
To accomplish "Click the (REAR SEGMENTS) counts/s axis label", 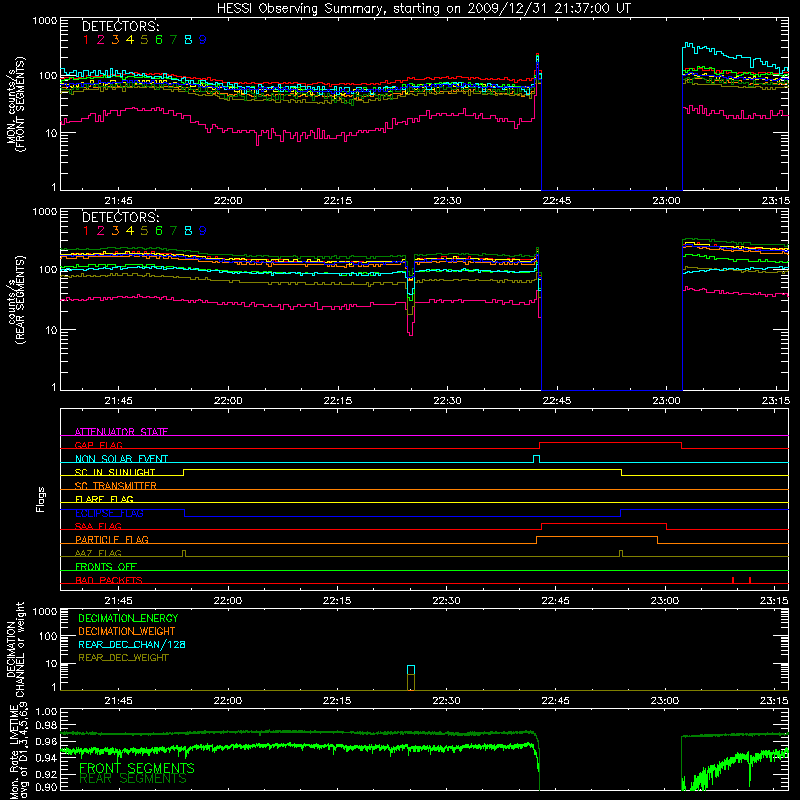I will tap(15, 300).
